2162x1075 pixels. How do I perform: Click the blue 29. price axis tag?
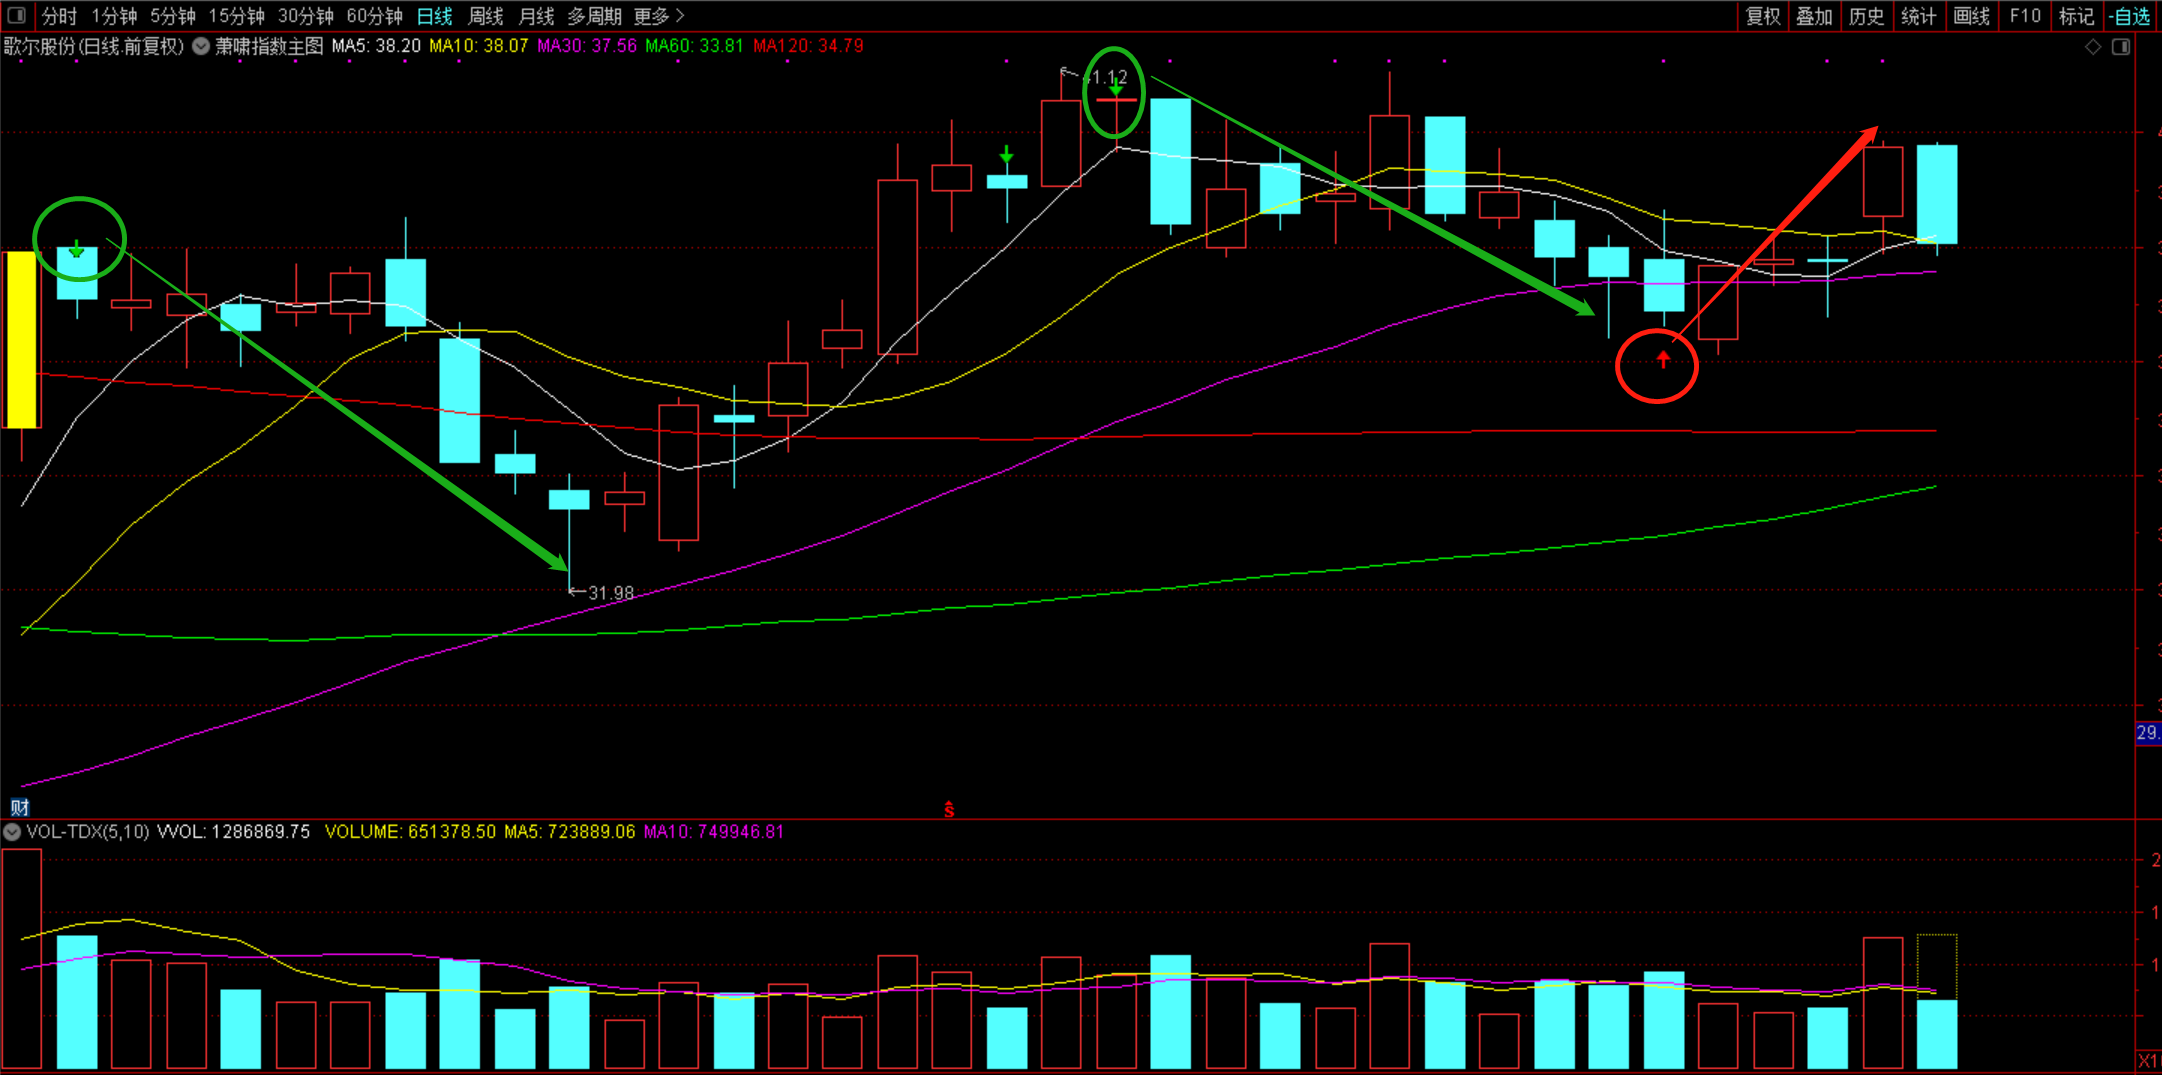coord(2148,733)
